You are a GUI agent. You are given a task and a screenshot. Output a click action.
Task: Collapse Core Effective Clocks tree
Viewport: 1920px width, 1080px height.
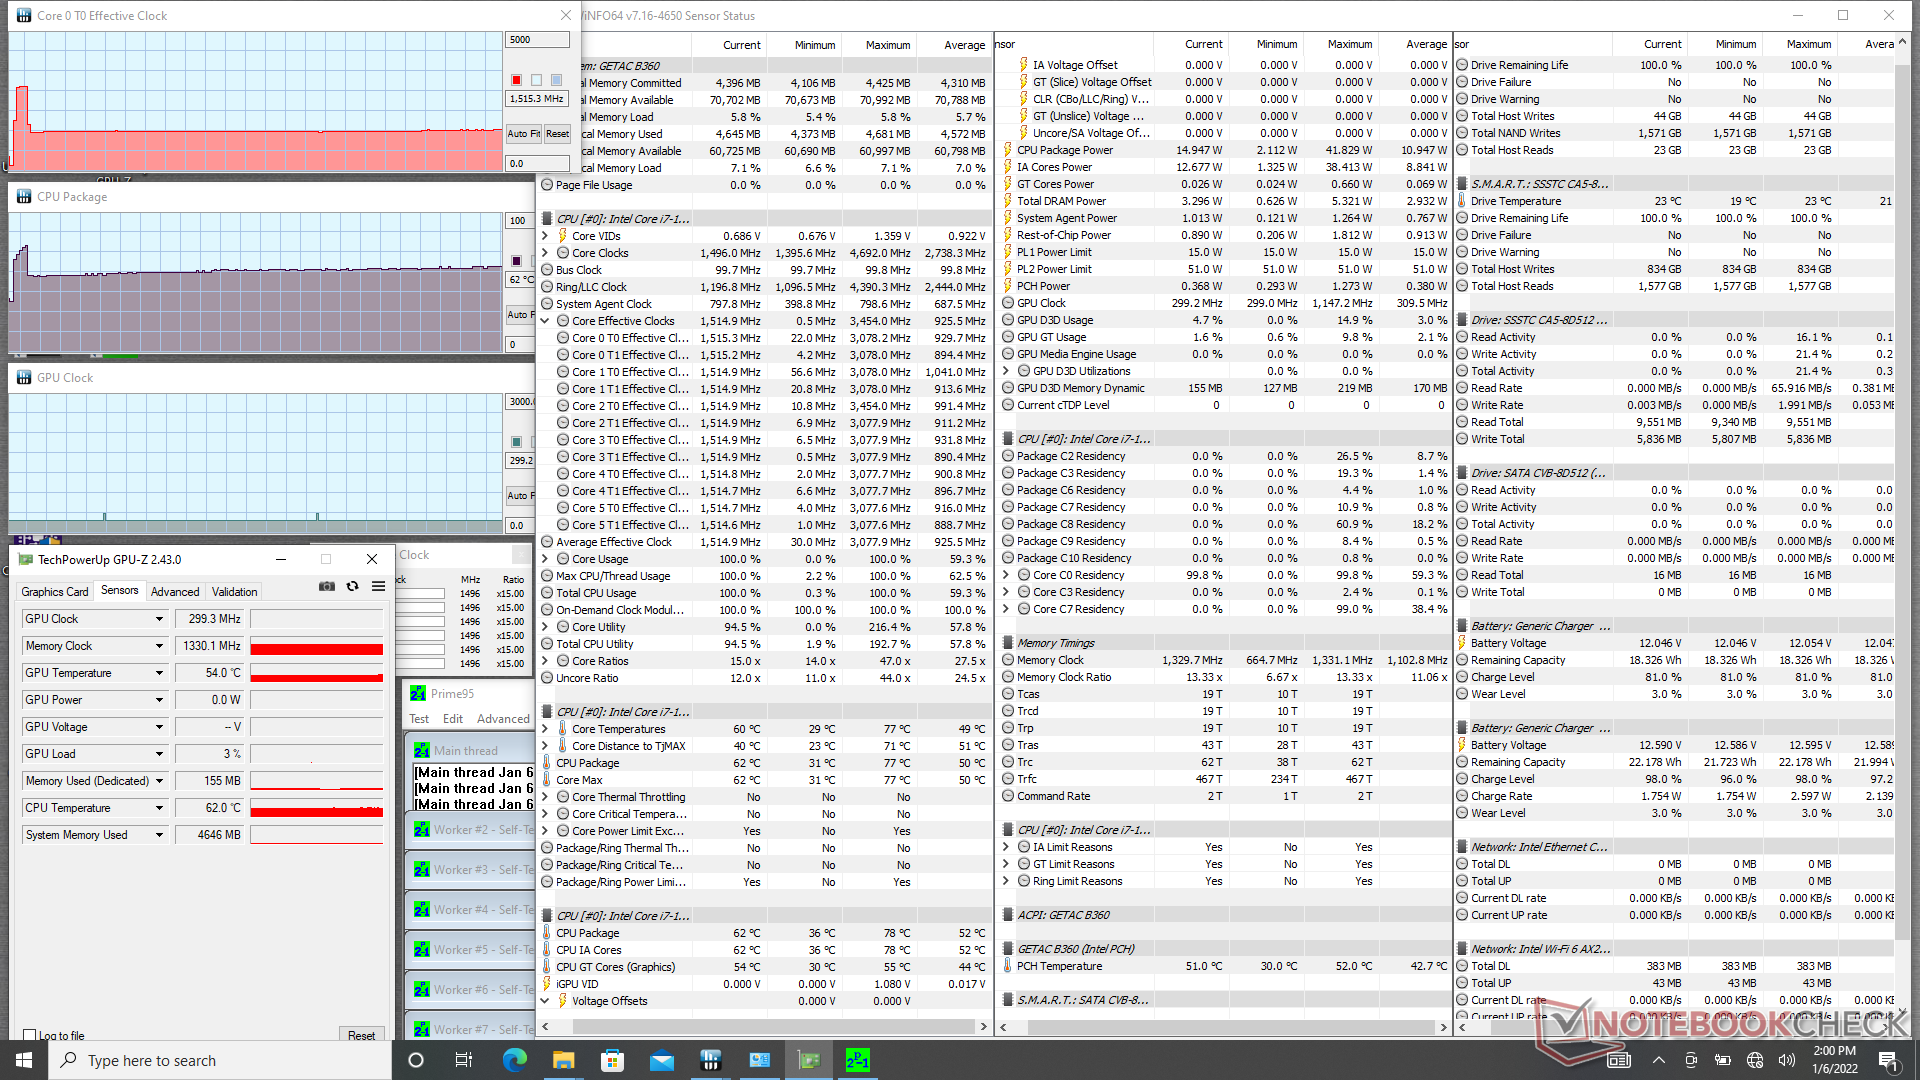pyautogui.click(x=546, y=321)
